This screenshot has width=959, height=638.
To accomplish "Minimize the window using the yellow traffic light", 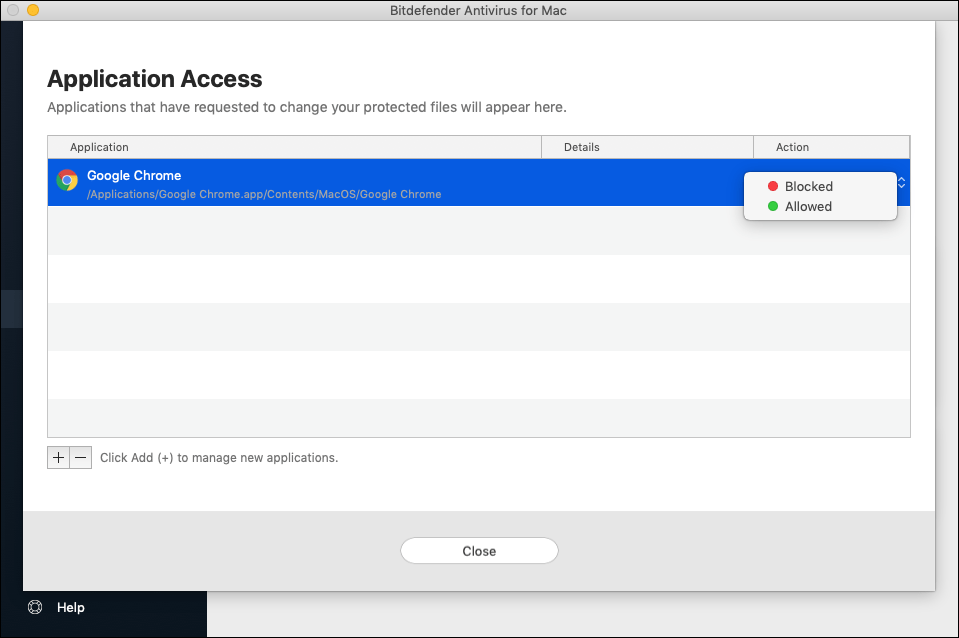I will pos(32,10).
